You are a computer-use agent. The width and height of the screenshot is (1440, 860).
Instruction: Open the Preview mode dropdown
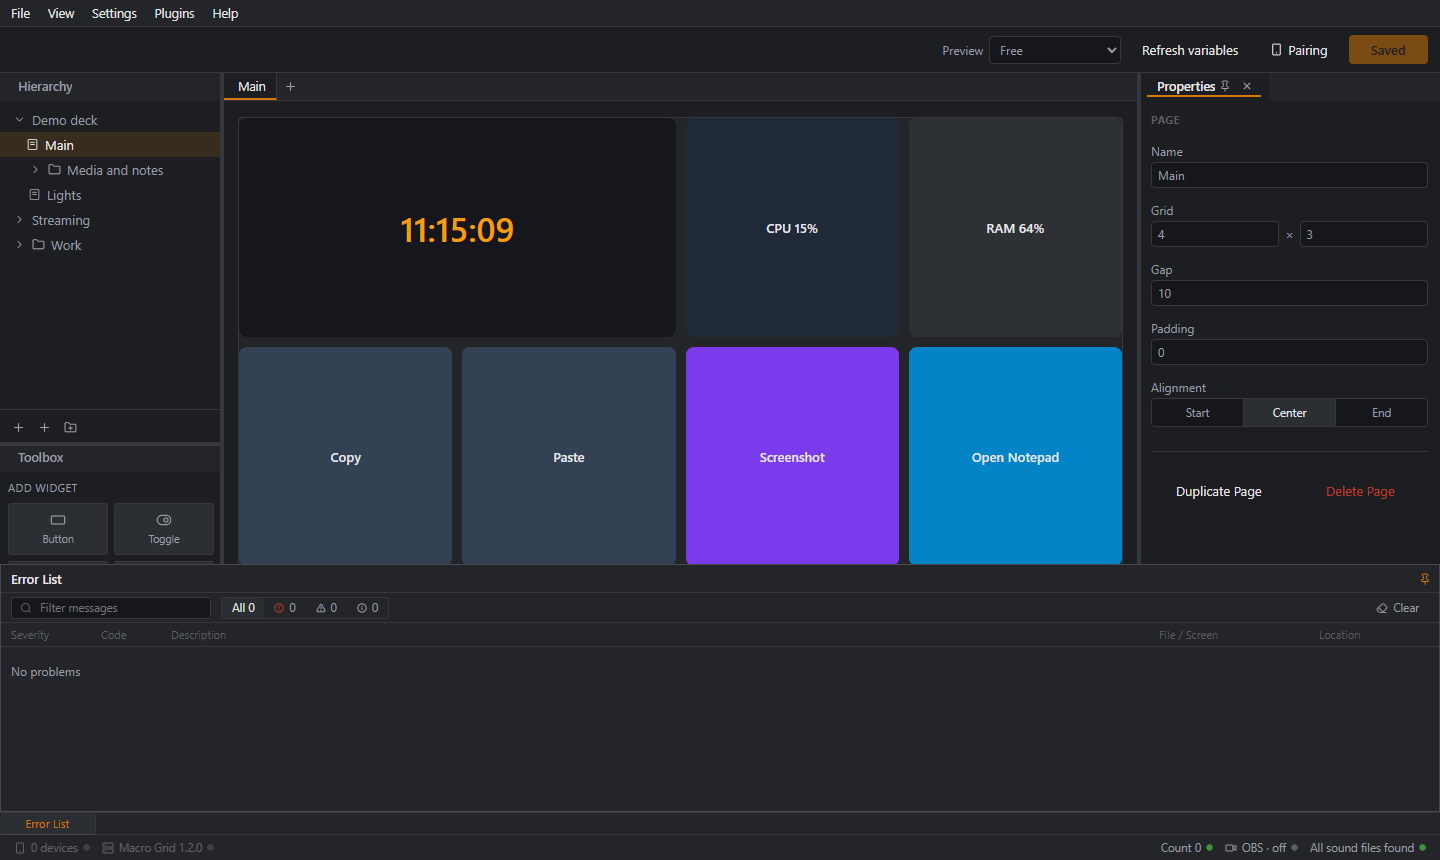click(x=1055, y=50)
